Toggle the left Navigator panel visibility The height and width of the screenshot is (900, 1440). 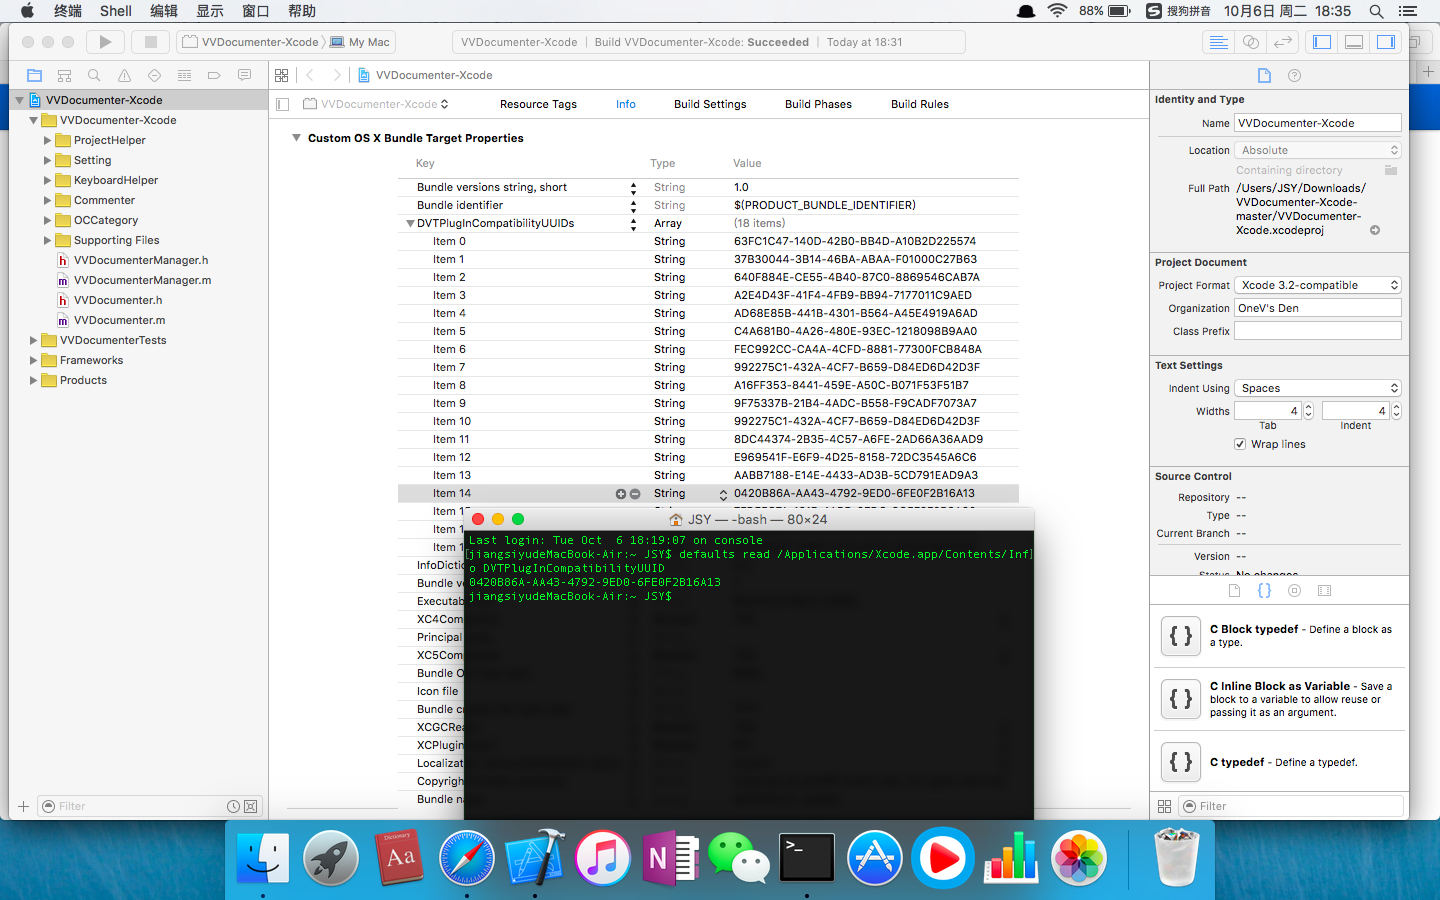[1322, 42]
